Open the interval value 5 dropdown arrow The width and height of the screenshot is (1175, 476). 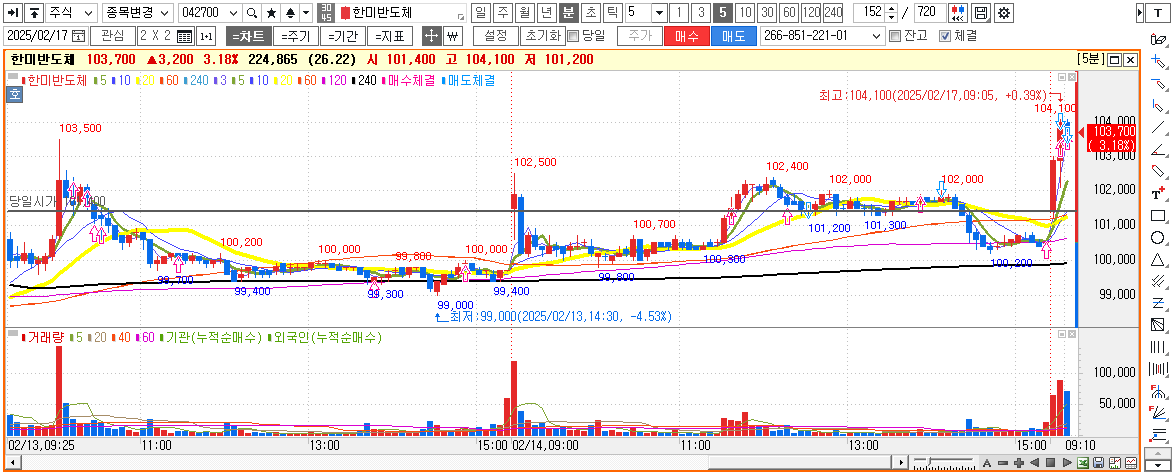pos(659,13)
